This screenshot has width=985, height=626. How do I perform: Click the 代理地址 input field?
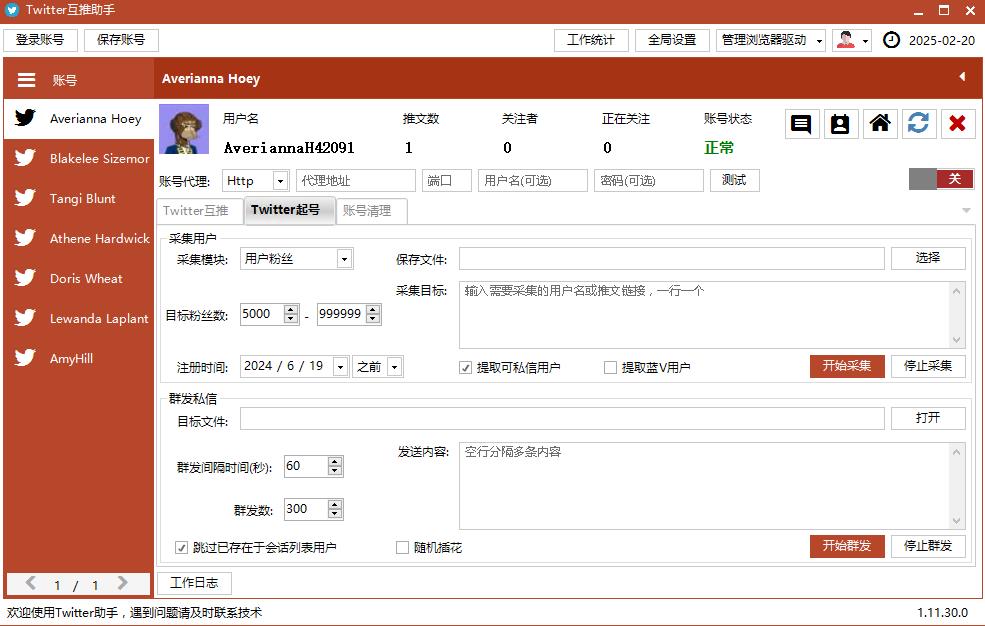[x=356, y=181]
